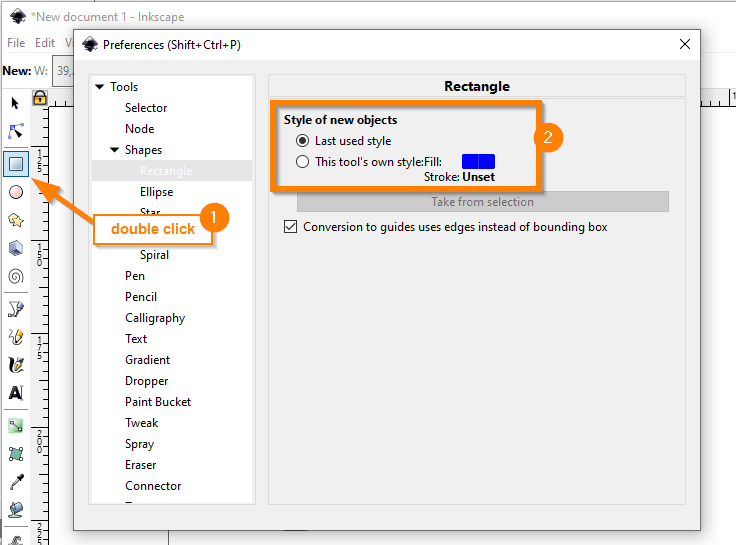Close the Preferences dialog
Viewport: 736px width, 545px height.
[685, 44]
